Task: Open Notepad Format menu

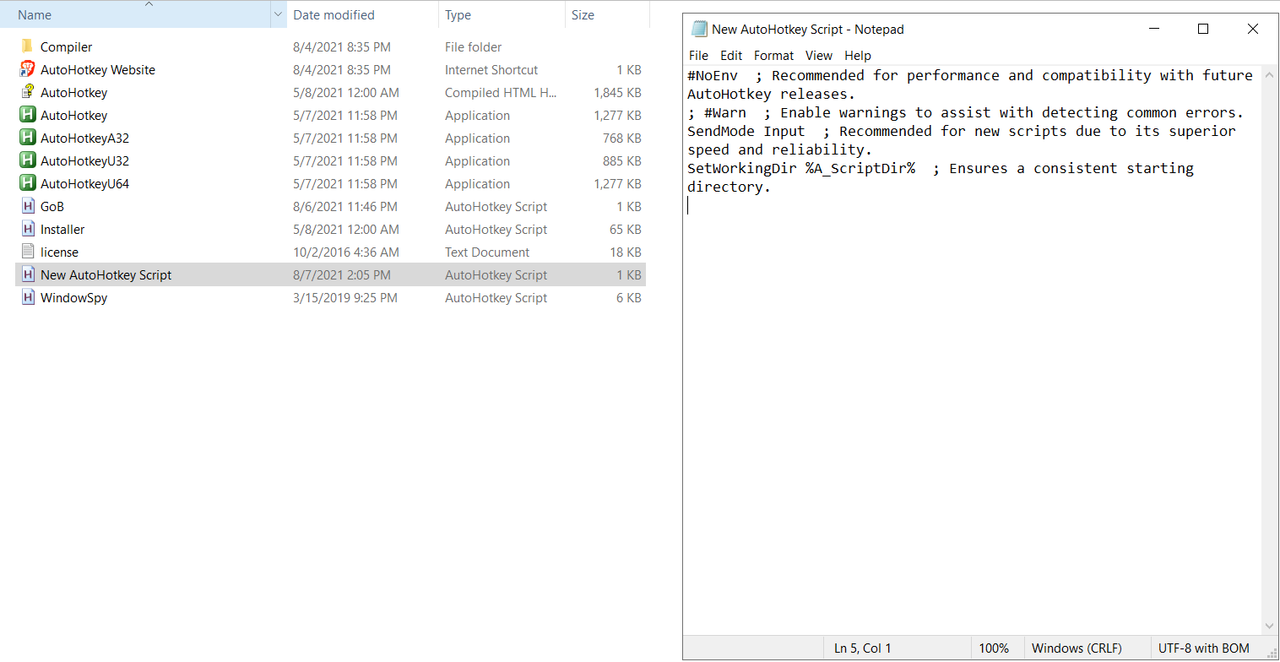Action: (x=774, y=56)
